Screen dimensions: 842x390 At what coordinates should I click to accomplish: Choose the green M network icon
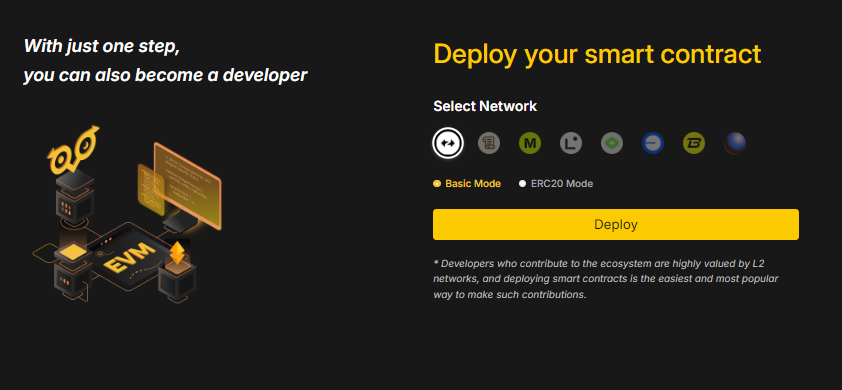click(x=530, y=143)
